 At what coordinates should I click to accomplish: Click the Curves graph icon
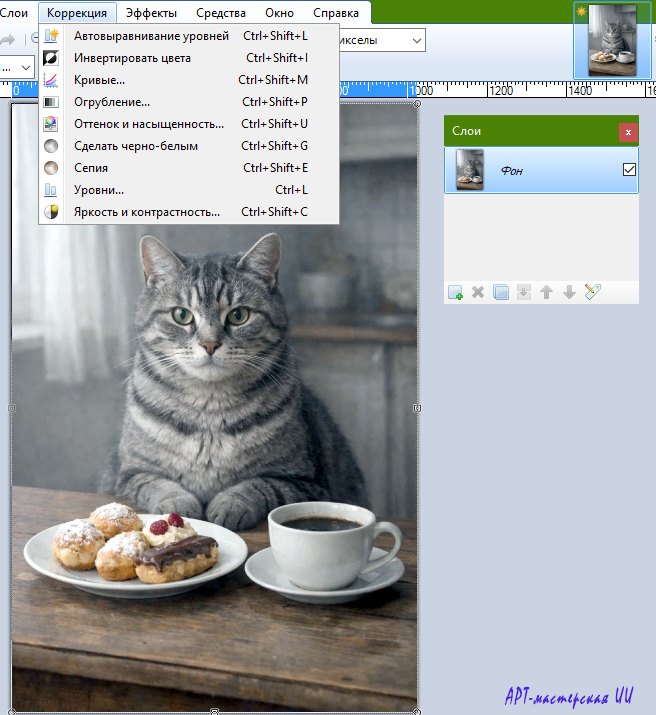(51, 80)
